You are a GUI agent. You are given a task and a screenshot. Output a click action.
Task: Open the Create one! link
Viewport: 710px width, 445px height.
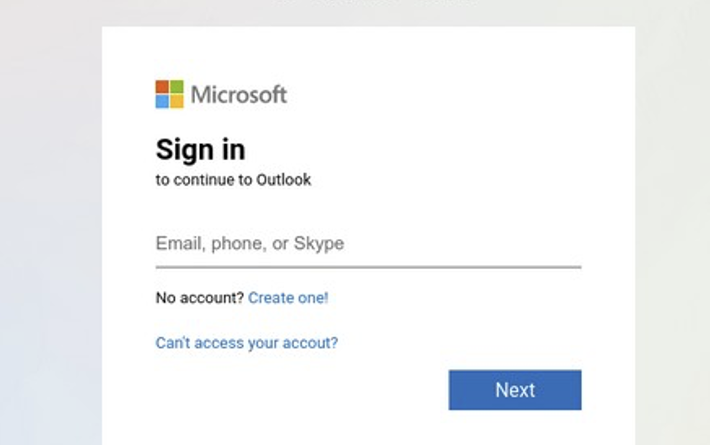point(288,298)
